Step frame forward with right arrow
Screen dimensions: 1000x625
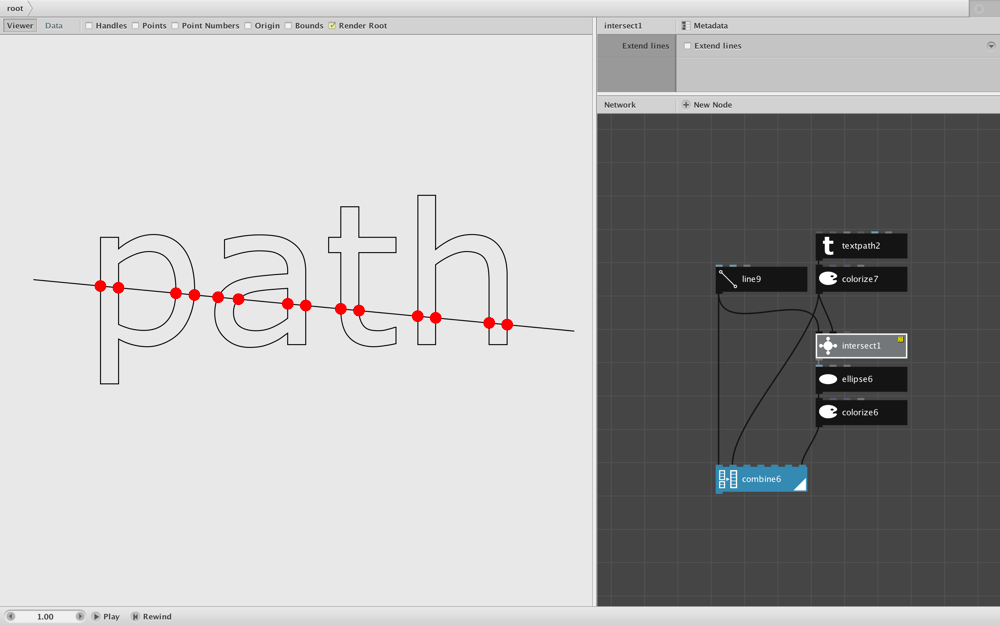point(80,616)
